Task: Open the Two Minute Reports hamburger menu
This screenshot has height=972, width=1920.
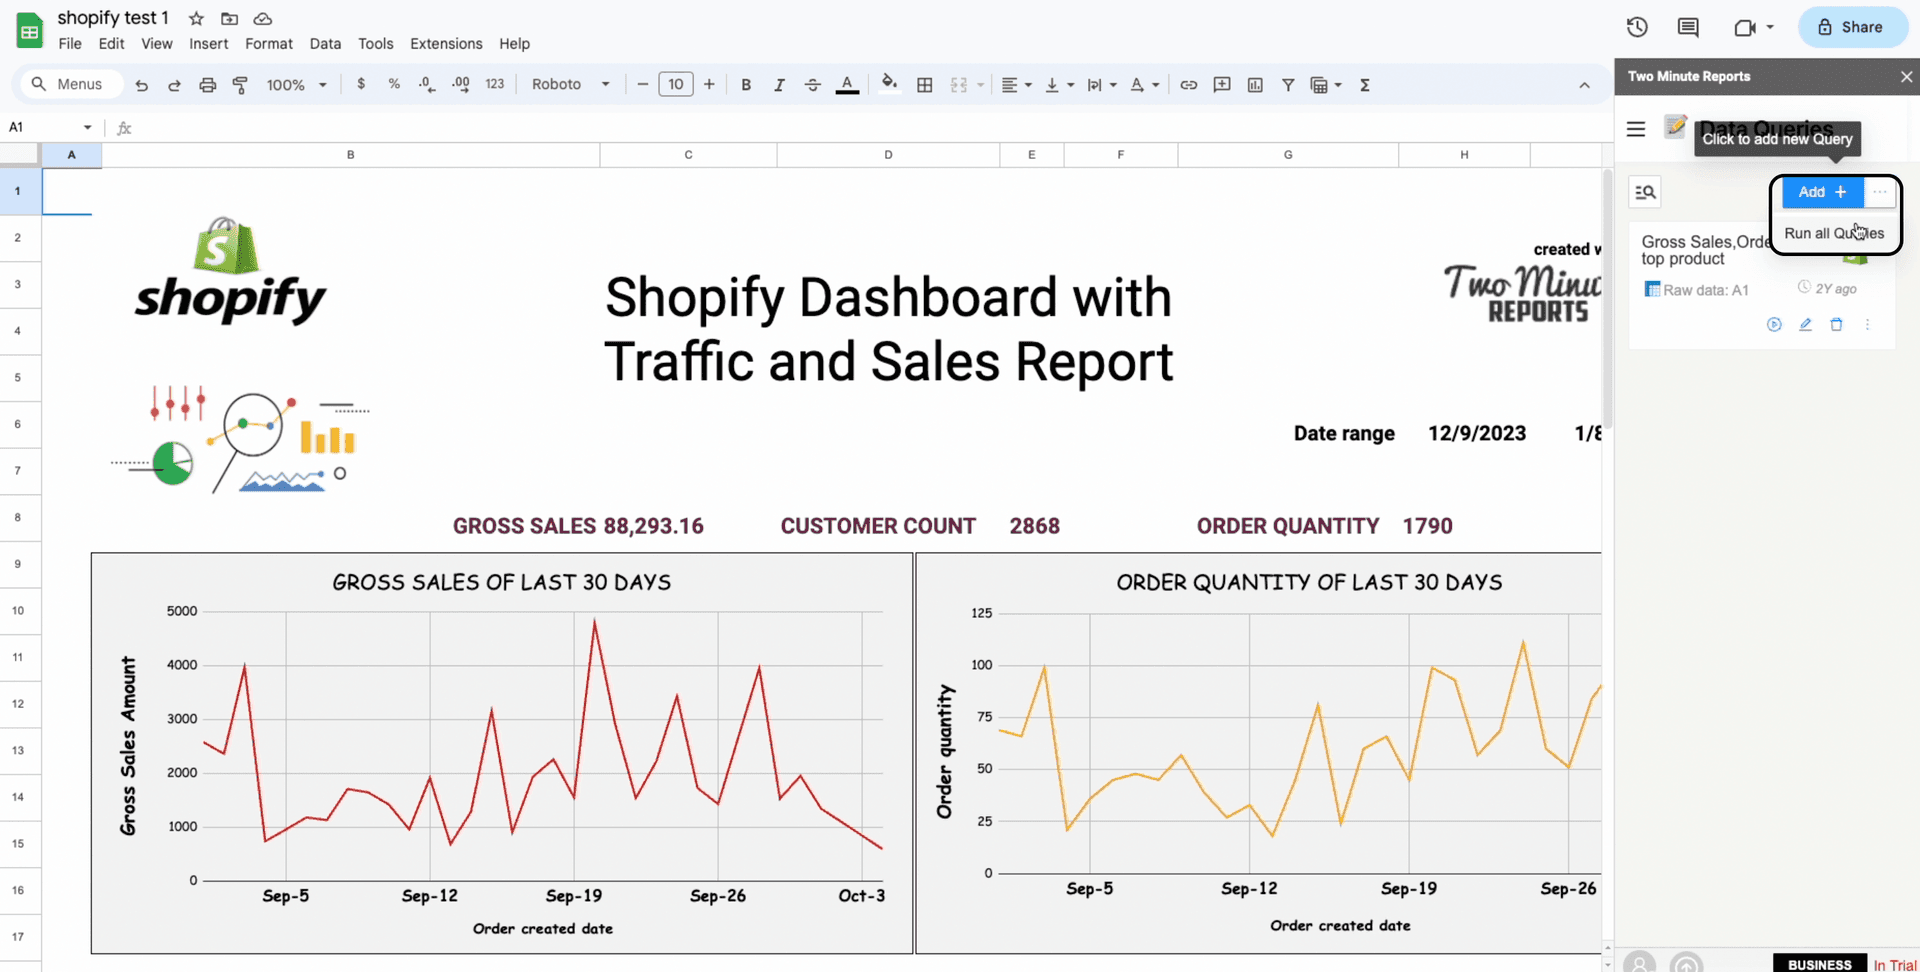Action: pyautogui.click(x=1636, y=129)
